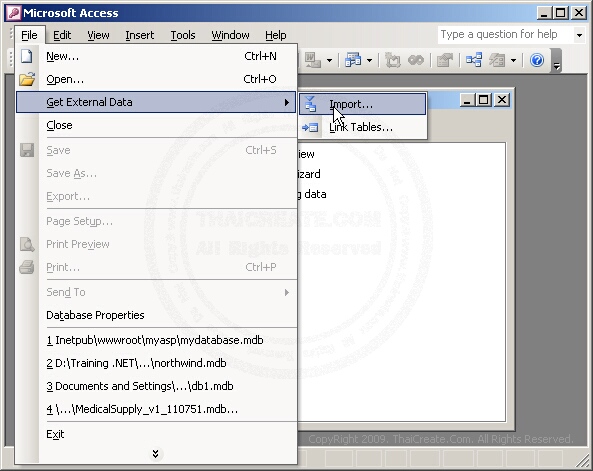Expand the Send To submenu arrow
The height and width of the screenshot is (471, 593).
tap(287, 292)
